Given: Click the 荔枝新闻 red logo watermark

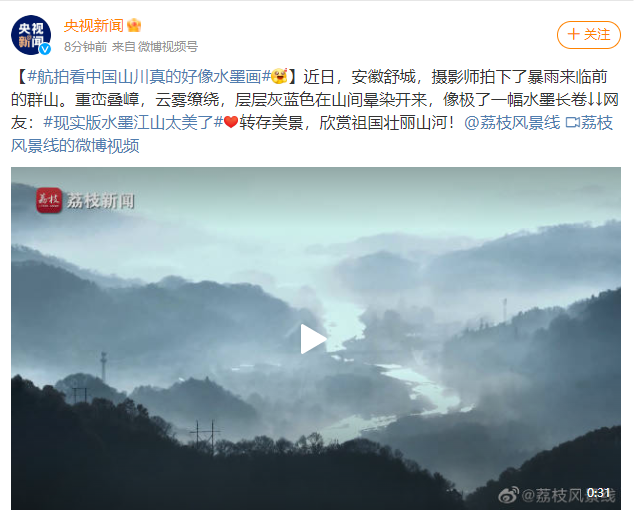Looking at the screenshot, I should click(x=49, y=200).
